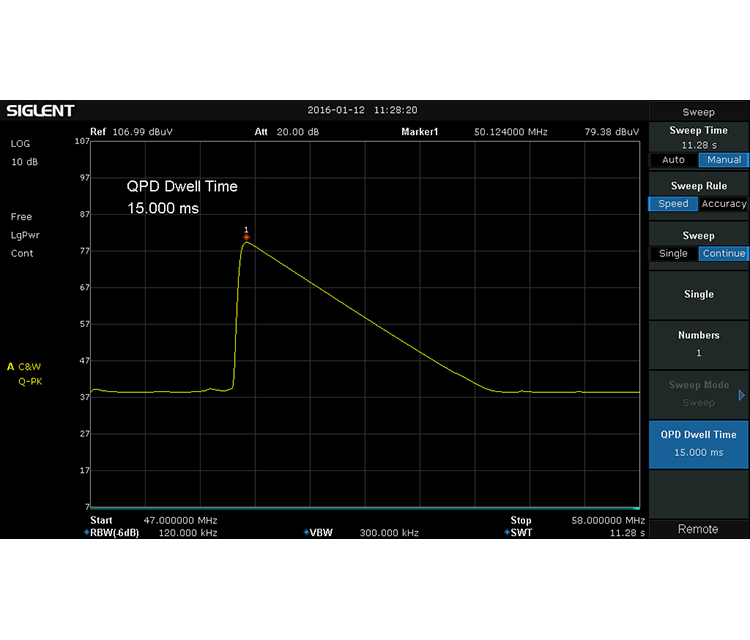Click the Start frequency 47.000000 MHz
The height and width of the screenshot is (640, 750).
(153, 521)
